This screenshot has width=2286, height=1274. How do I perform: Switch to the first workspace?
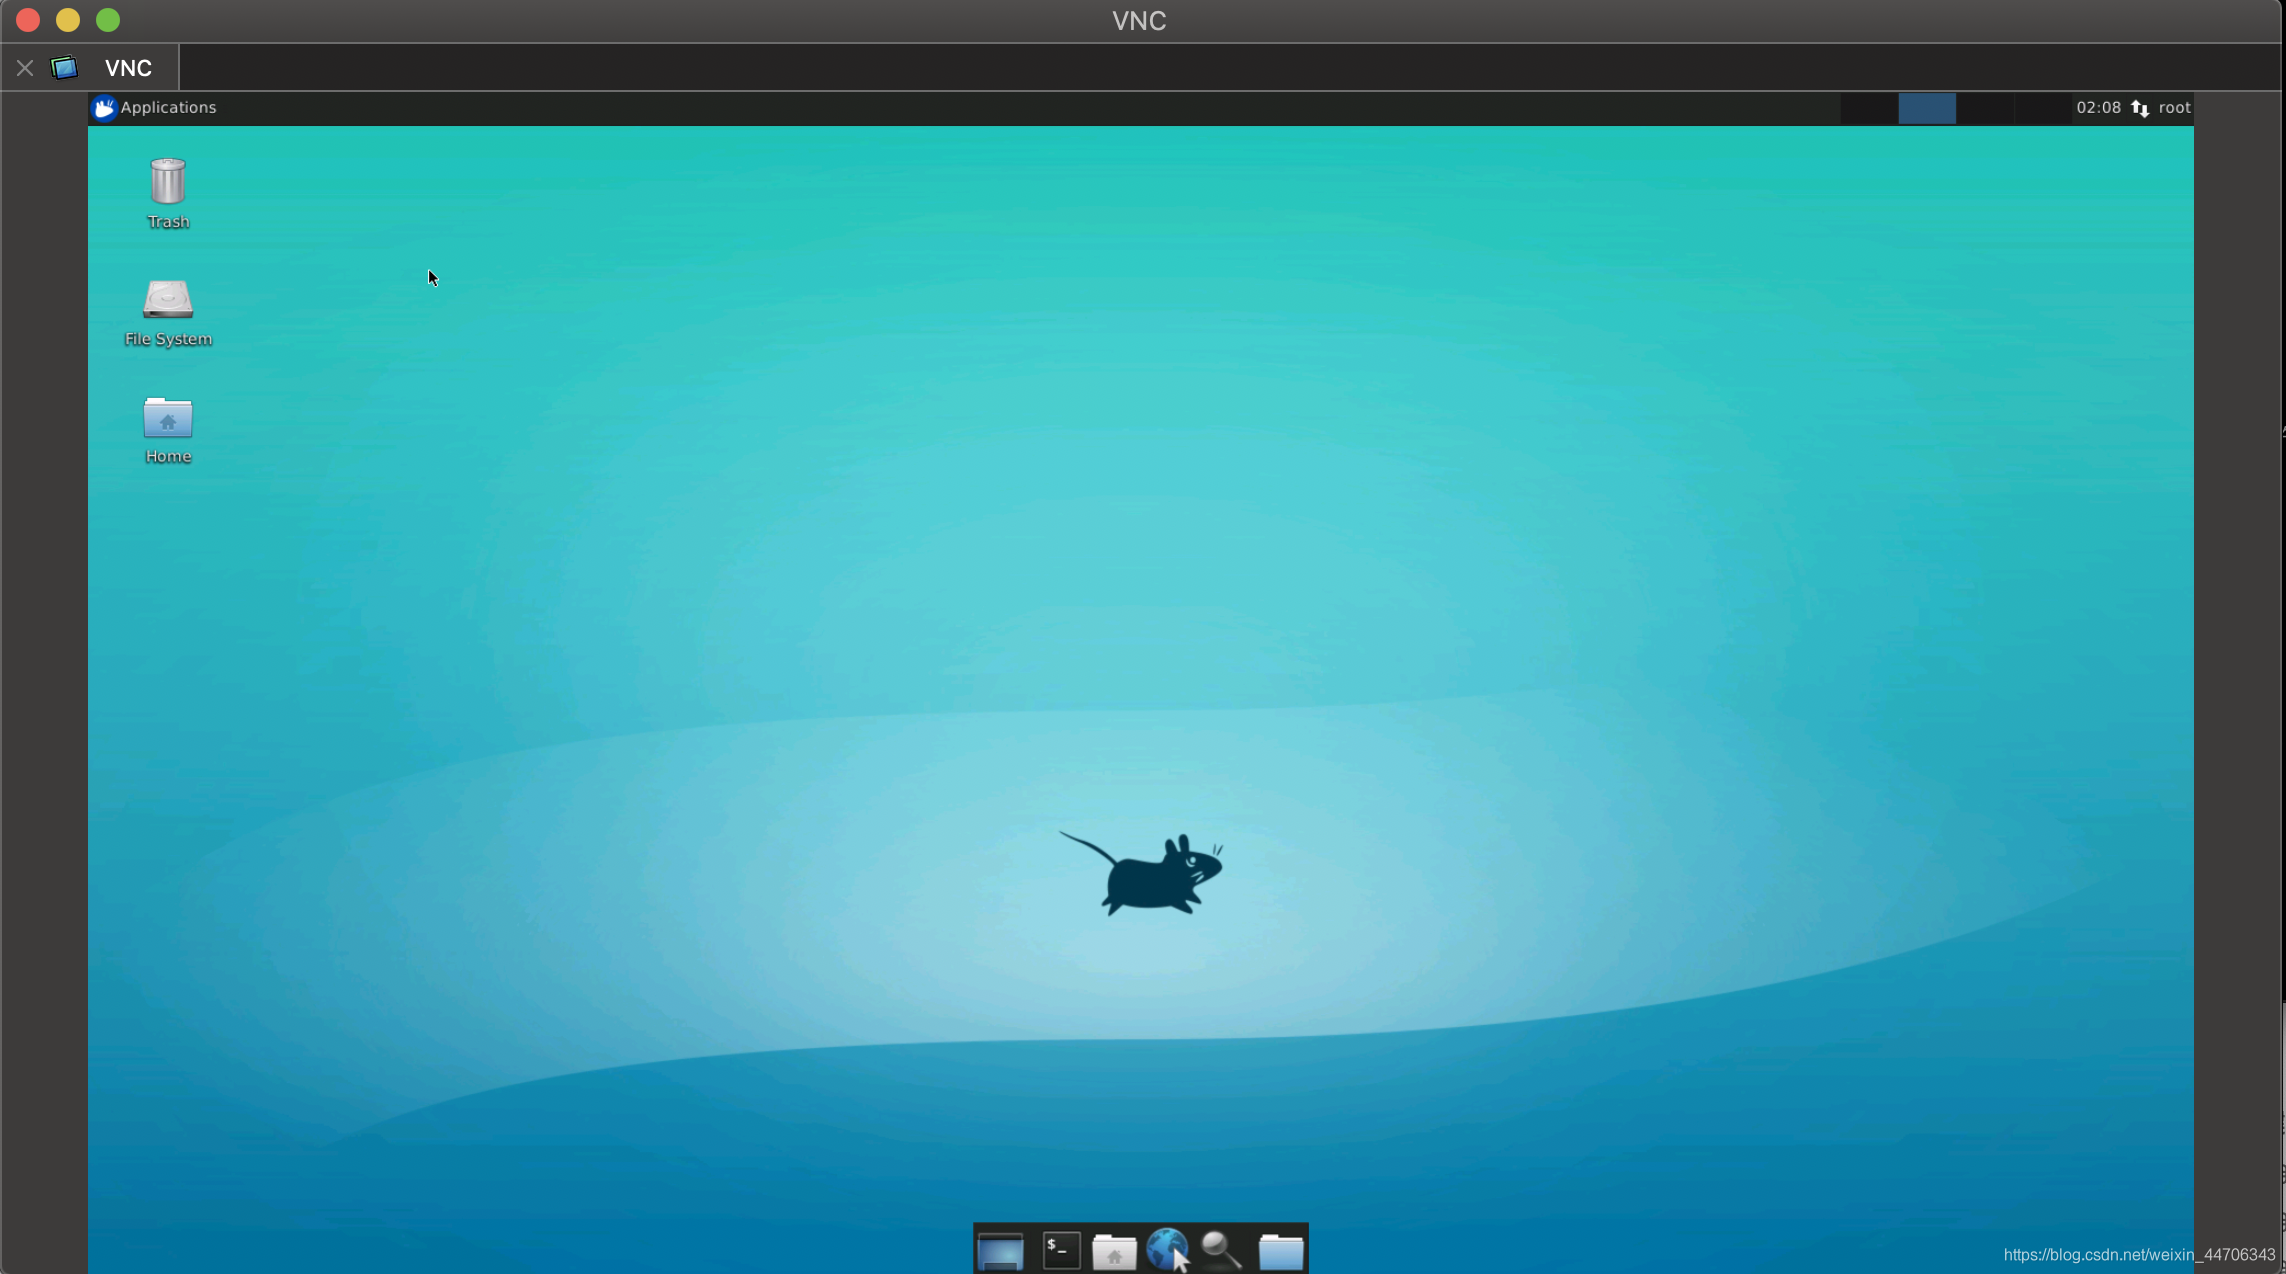point(1869,108)
